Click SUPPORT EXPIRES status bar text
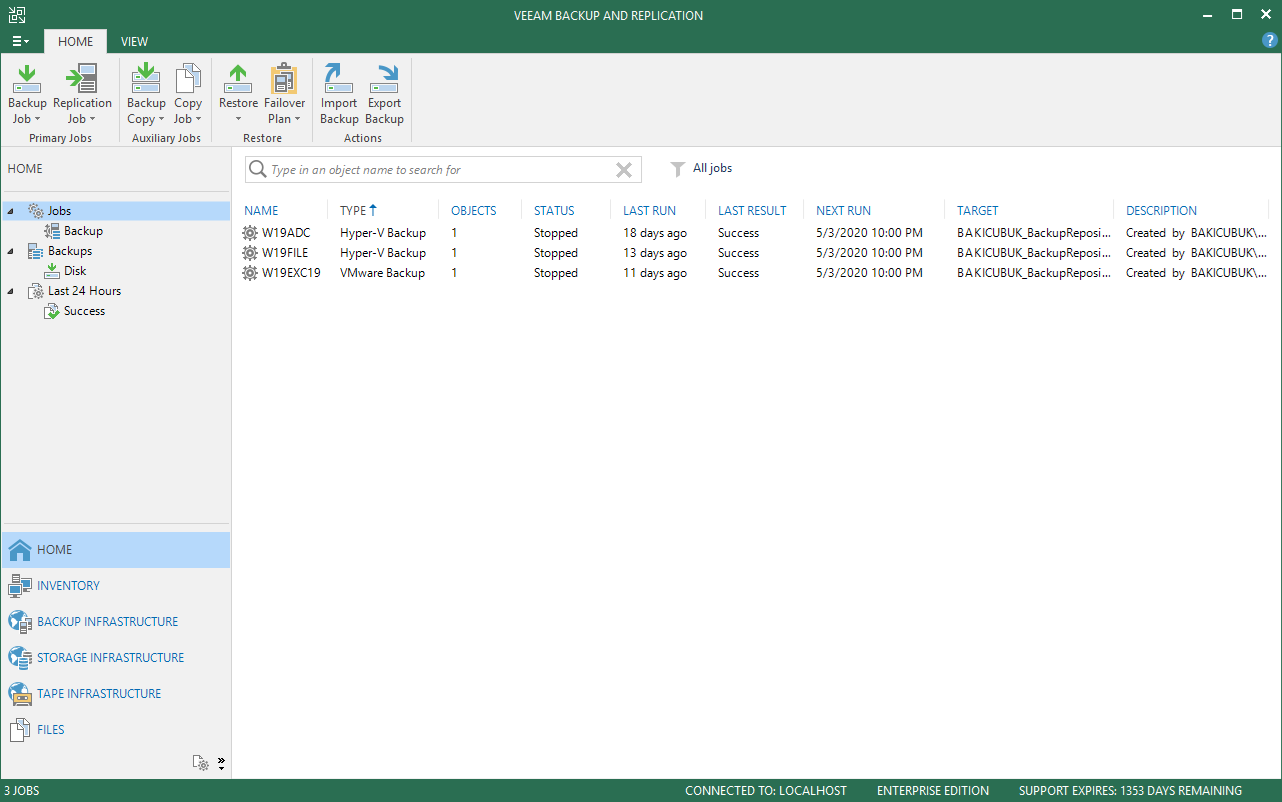This screenshot has width=1282, height=802. pyautogui.click(x=1130, y=791)
